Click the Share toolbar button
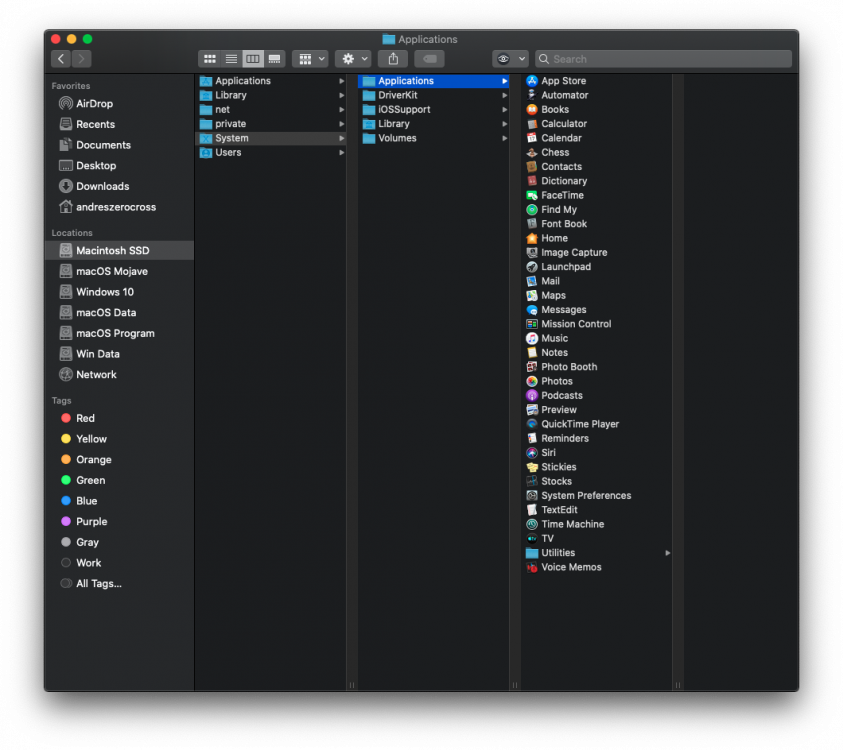The image size is (843, 750). tap(393, 59)
